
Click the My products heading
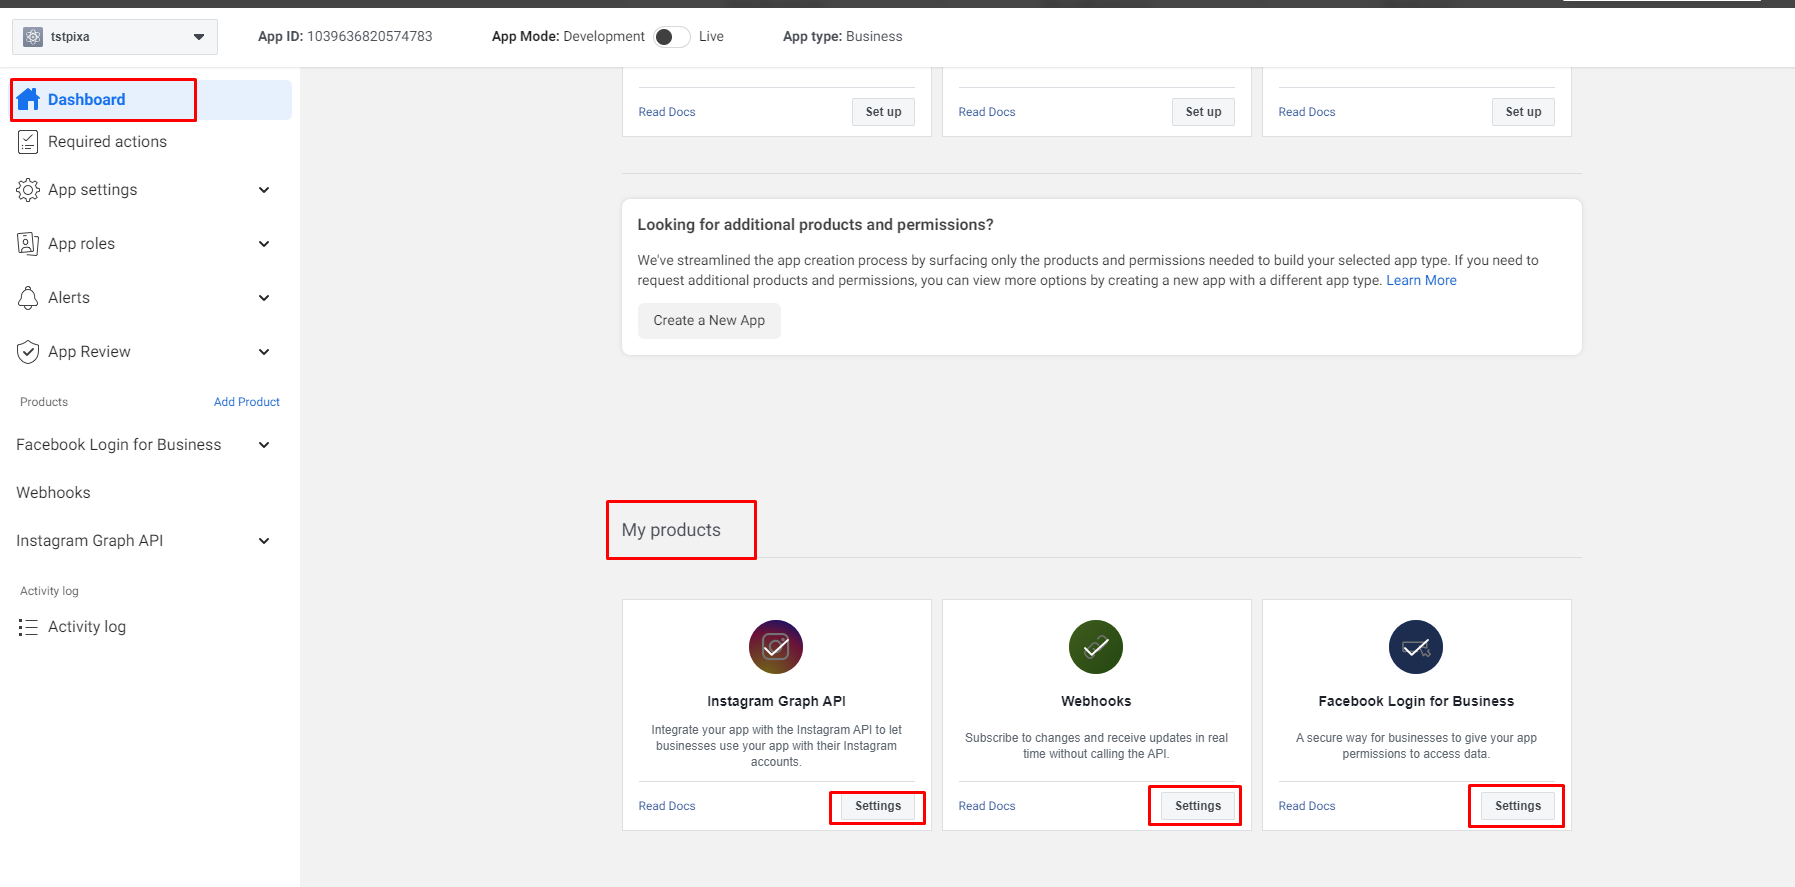671,530
